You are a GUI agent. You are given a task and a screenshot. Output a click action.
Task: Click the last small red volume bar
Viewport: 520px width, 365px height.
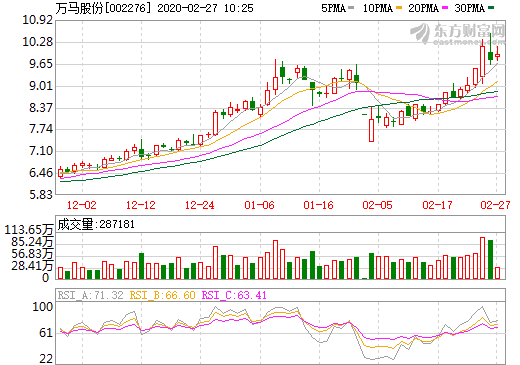pos(497,273)
